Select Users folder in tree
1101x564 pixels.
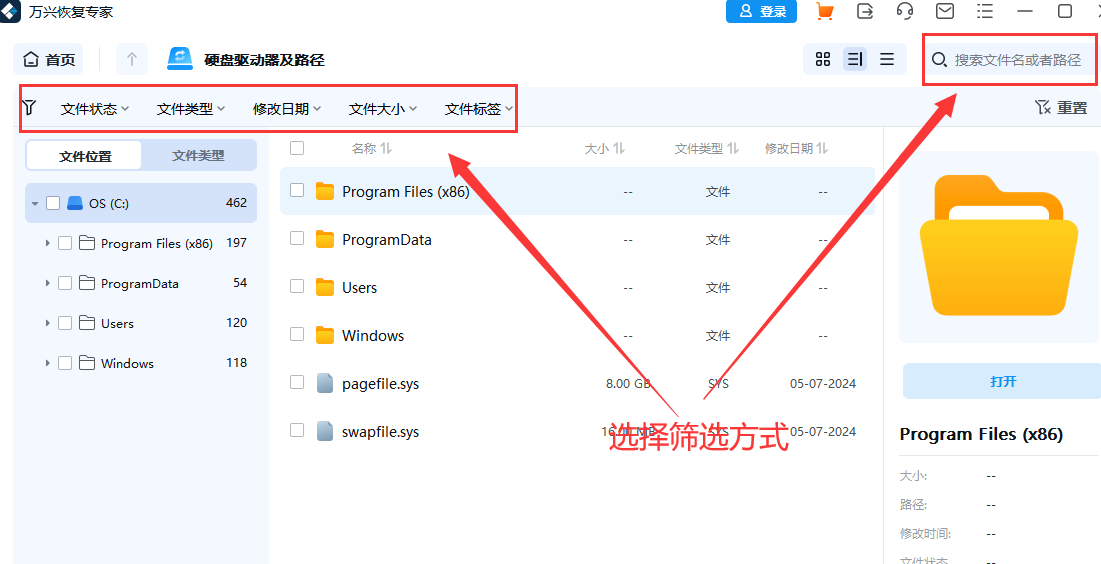[x=117, y=323]
